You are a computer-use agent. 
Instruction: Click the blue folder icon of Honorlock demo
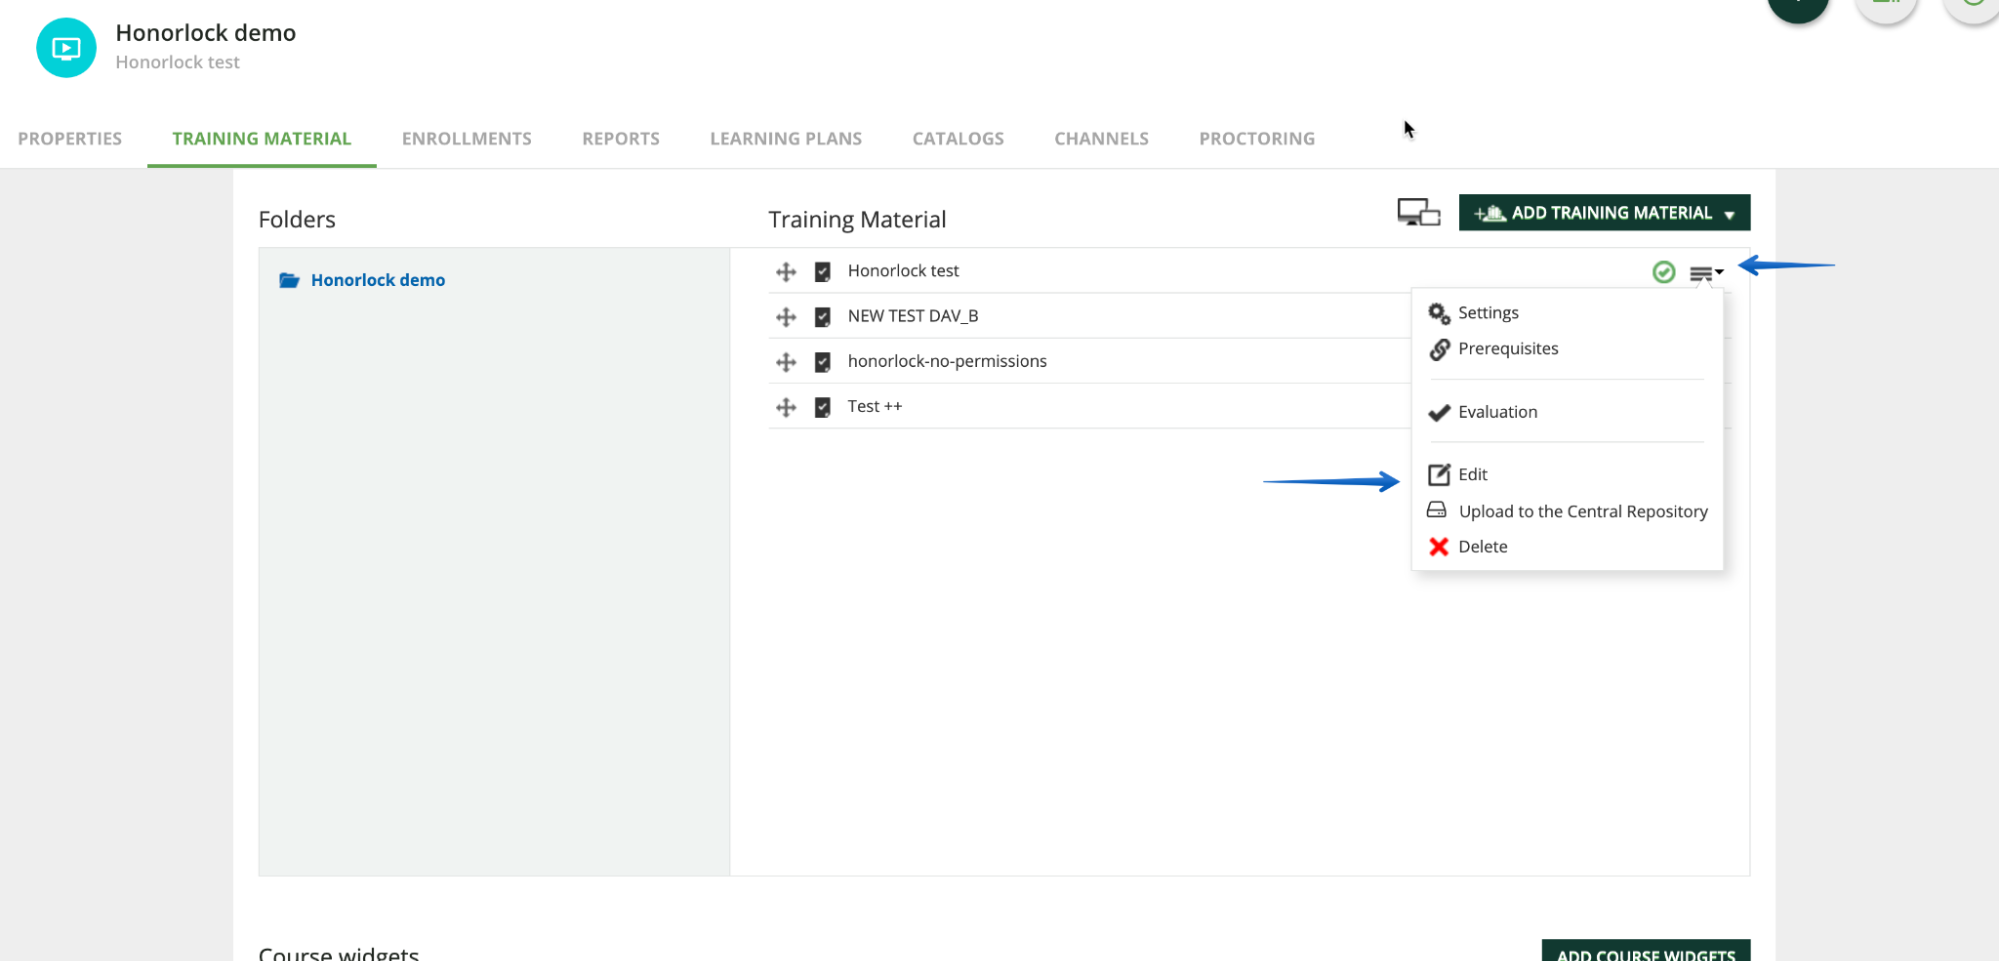coord(290,280)
